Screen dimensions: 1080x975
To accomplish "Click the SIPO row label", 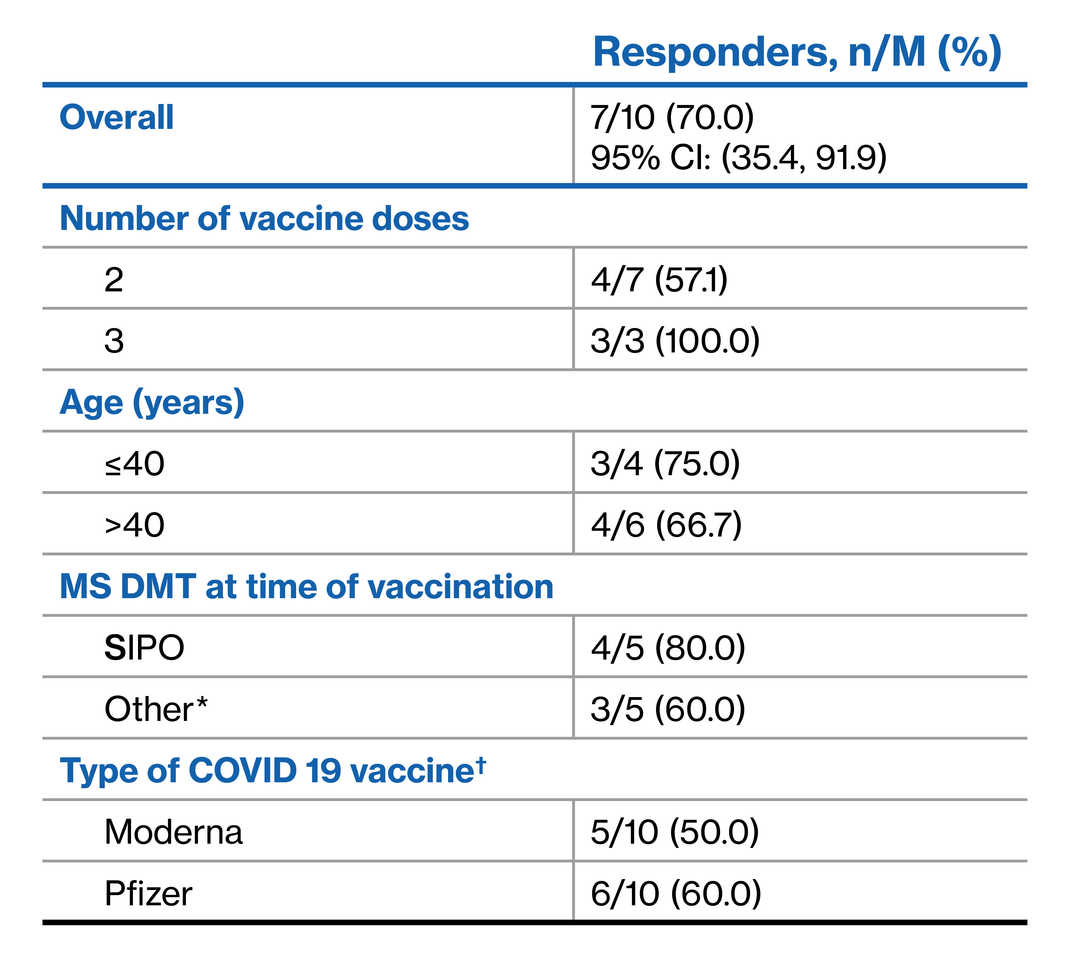I will 144,648.
